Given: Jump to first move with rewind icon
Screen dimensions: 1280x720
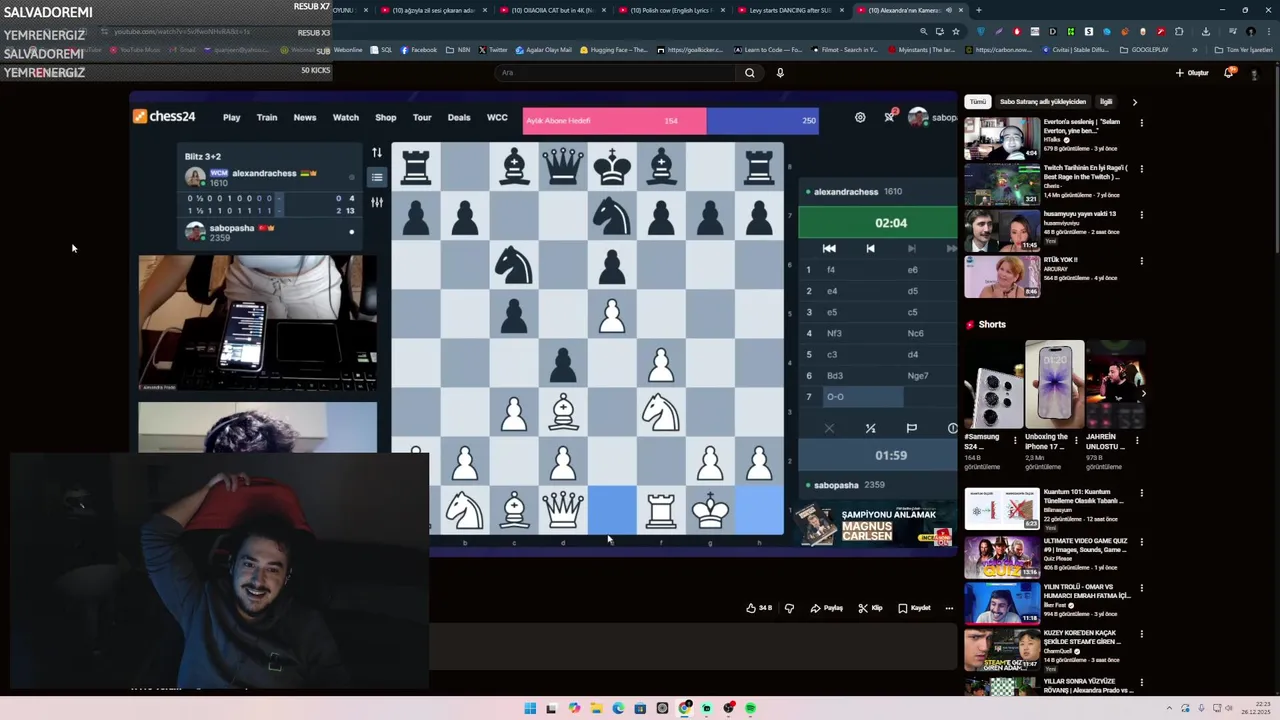Looking at the screenshot, I should (x=829, y=248).
